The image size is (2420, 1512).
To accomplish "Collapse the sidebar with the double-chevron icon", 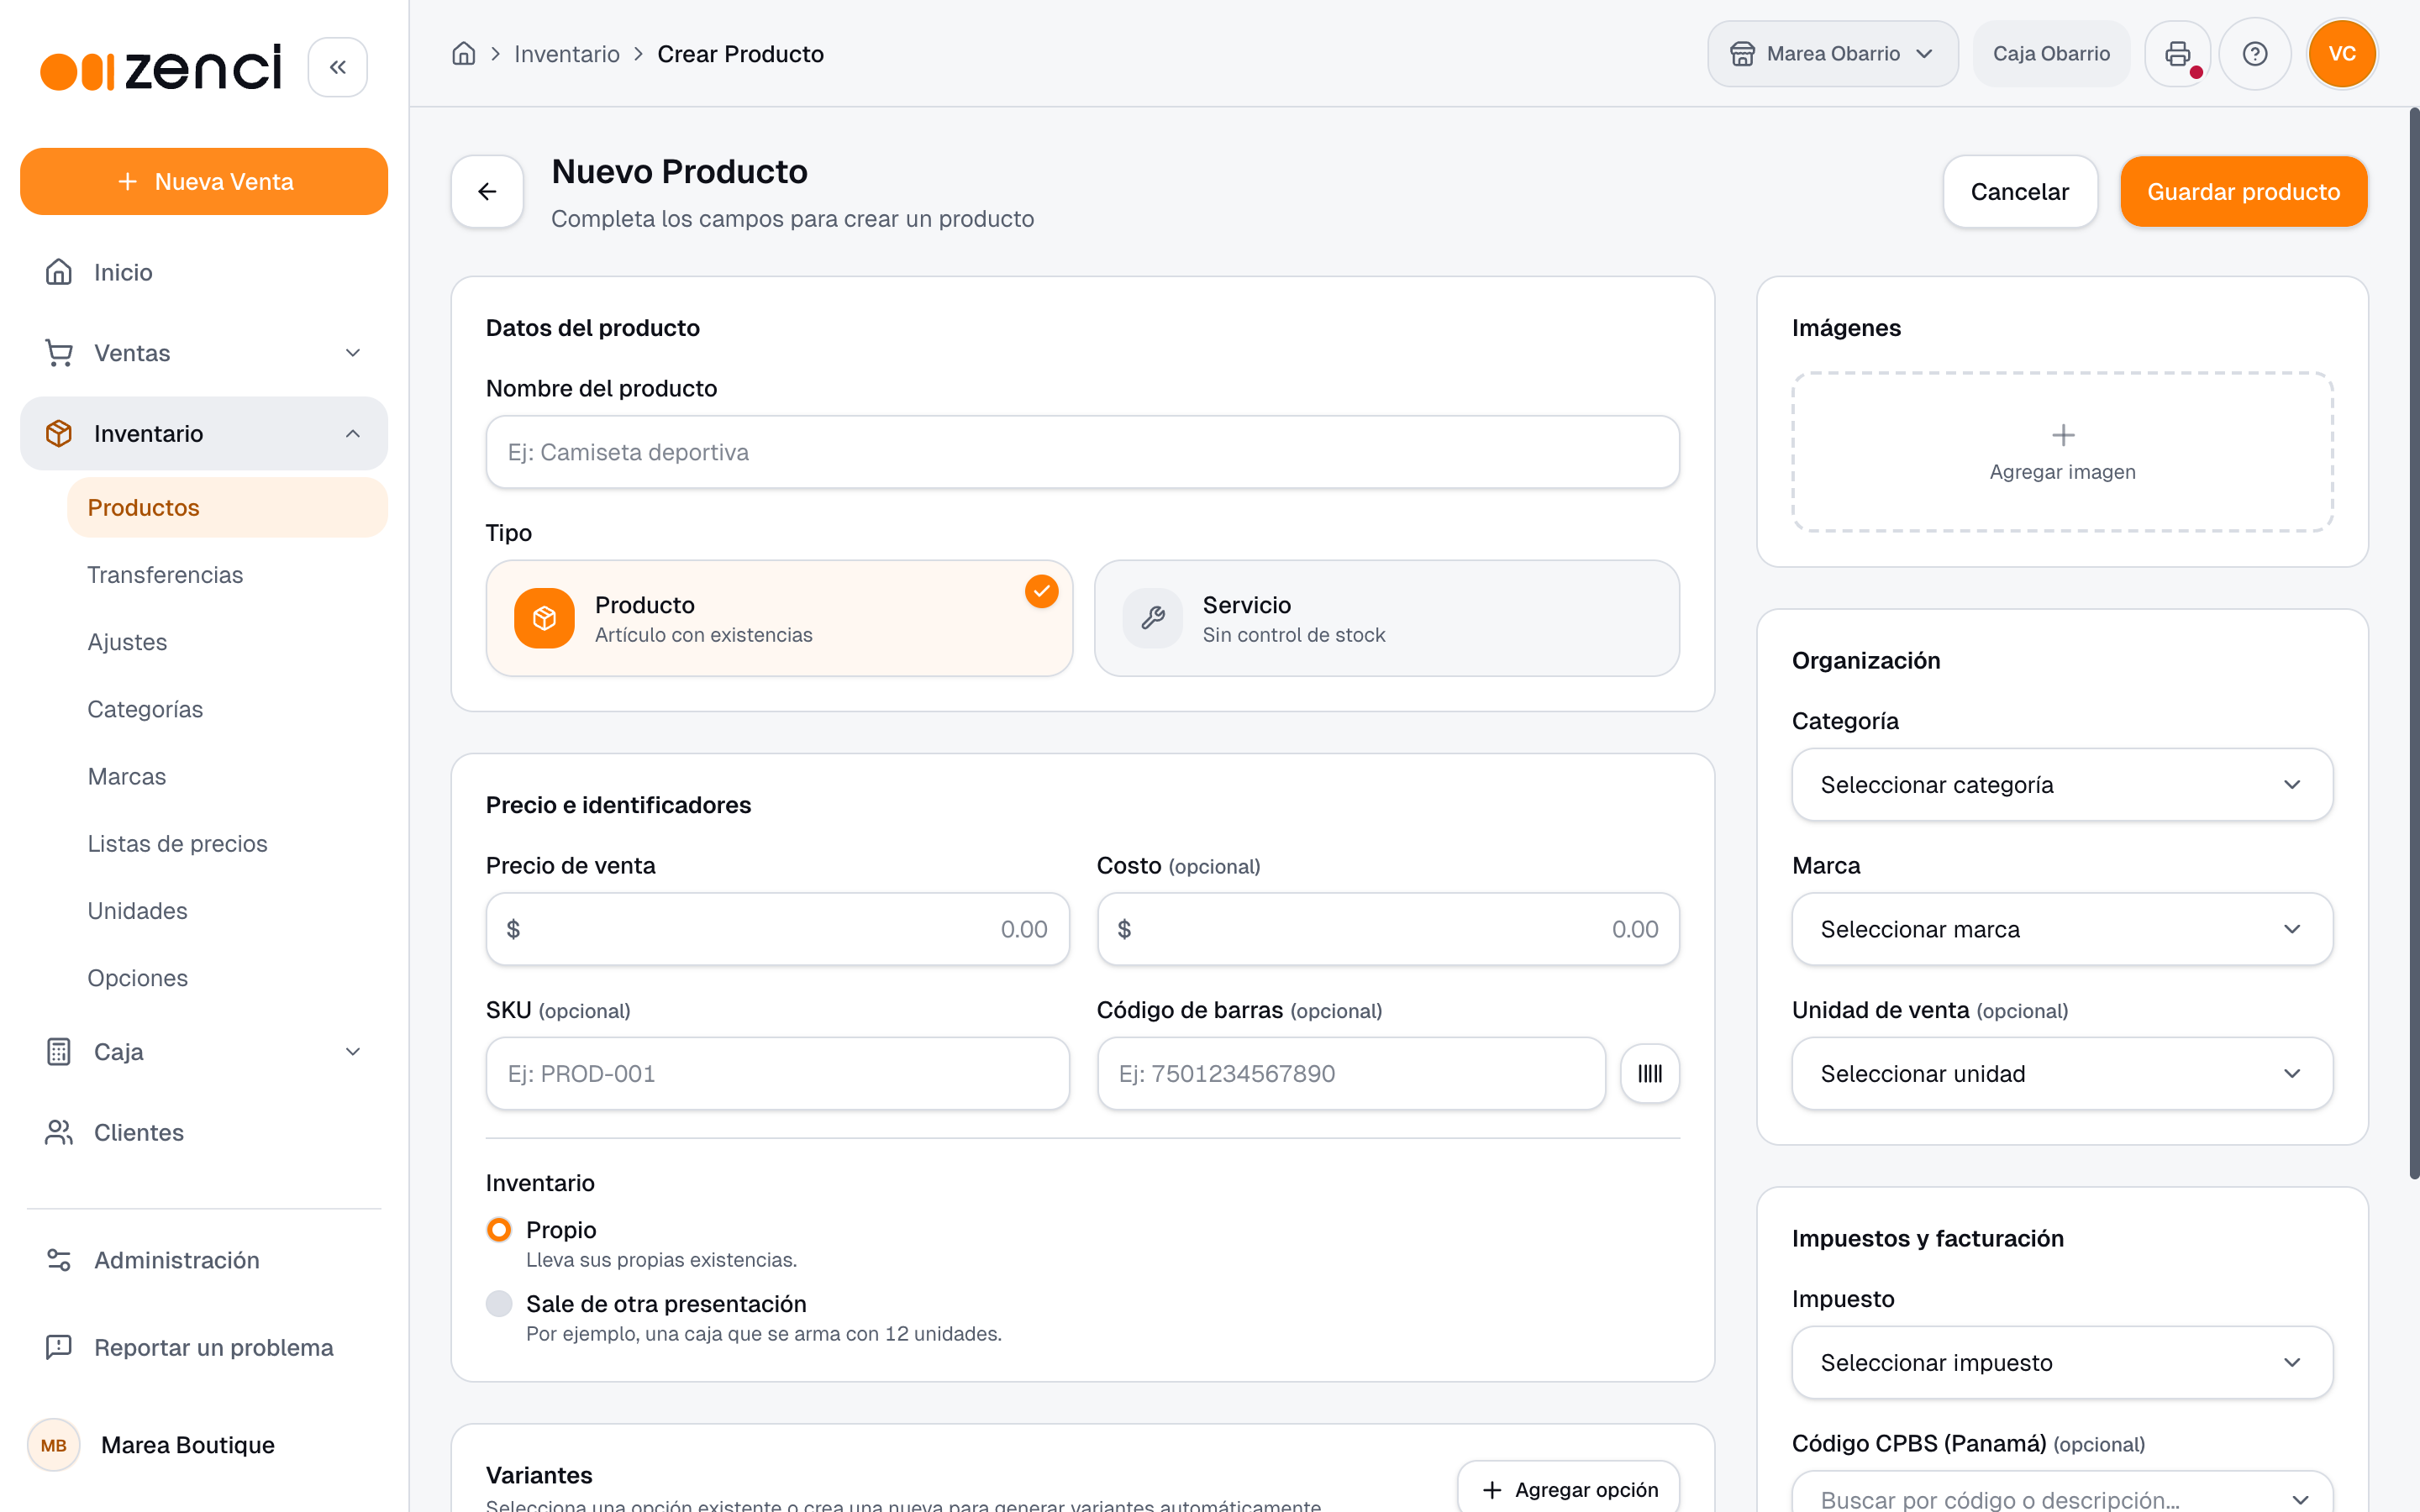I will click(338, 67).
